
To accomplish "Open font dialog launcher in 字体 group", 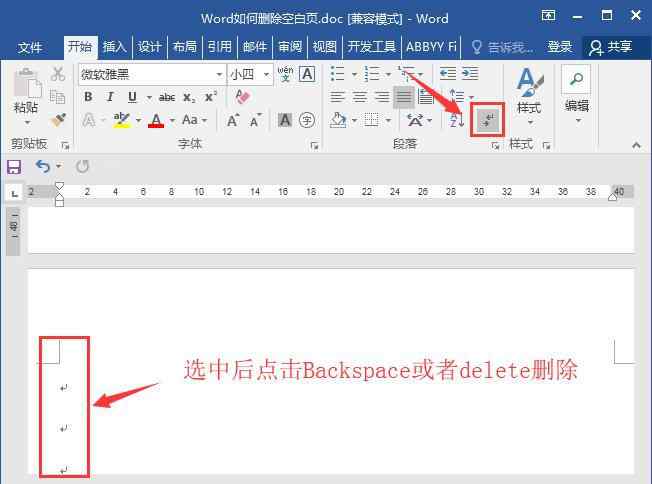I will point(314,146).
